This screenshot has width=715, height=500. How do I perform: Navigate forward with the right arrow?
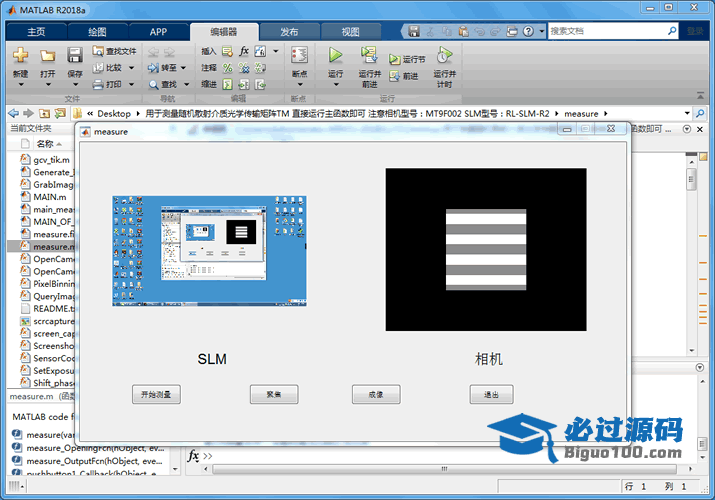tap(28, 113)
